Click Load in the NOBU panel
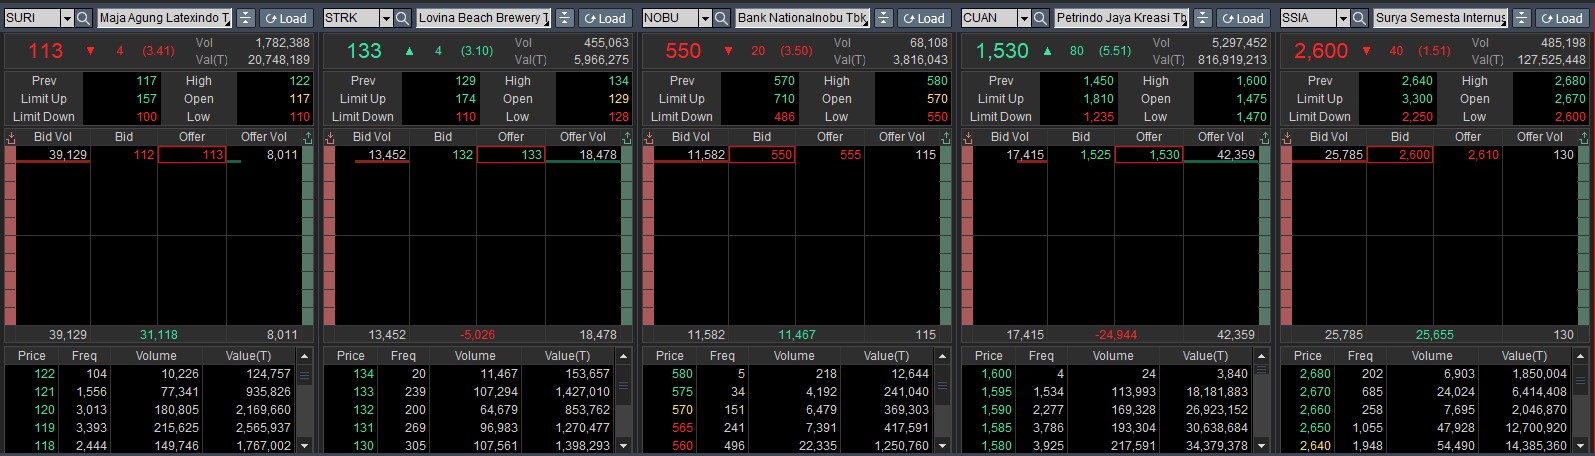 click(924, 18)
